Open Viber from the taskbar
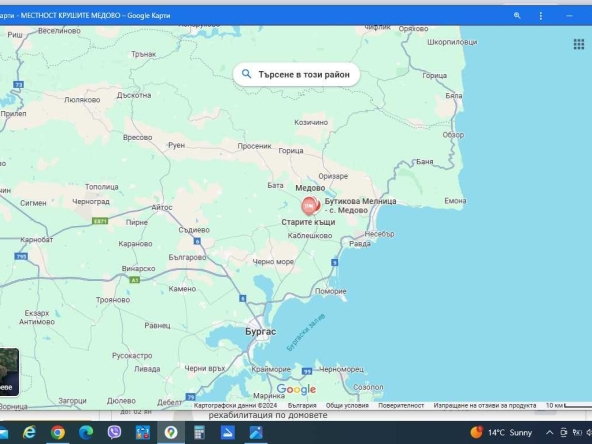This screenshot has width=592, height=444. [x=114, y=432]
